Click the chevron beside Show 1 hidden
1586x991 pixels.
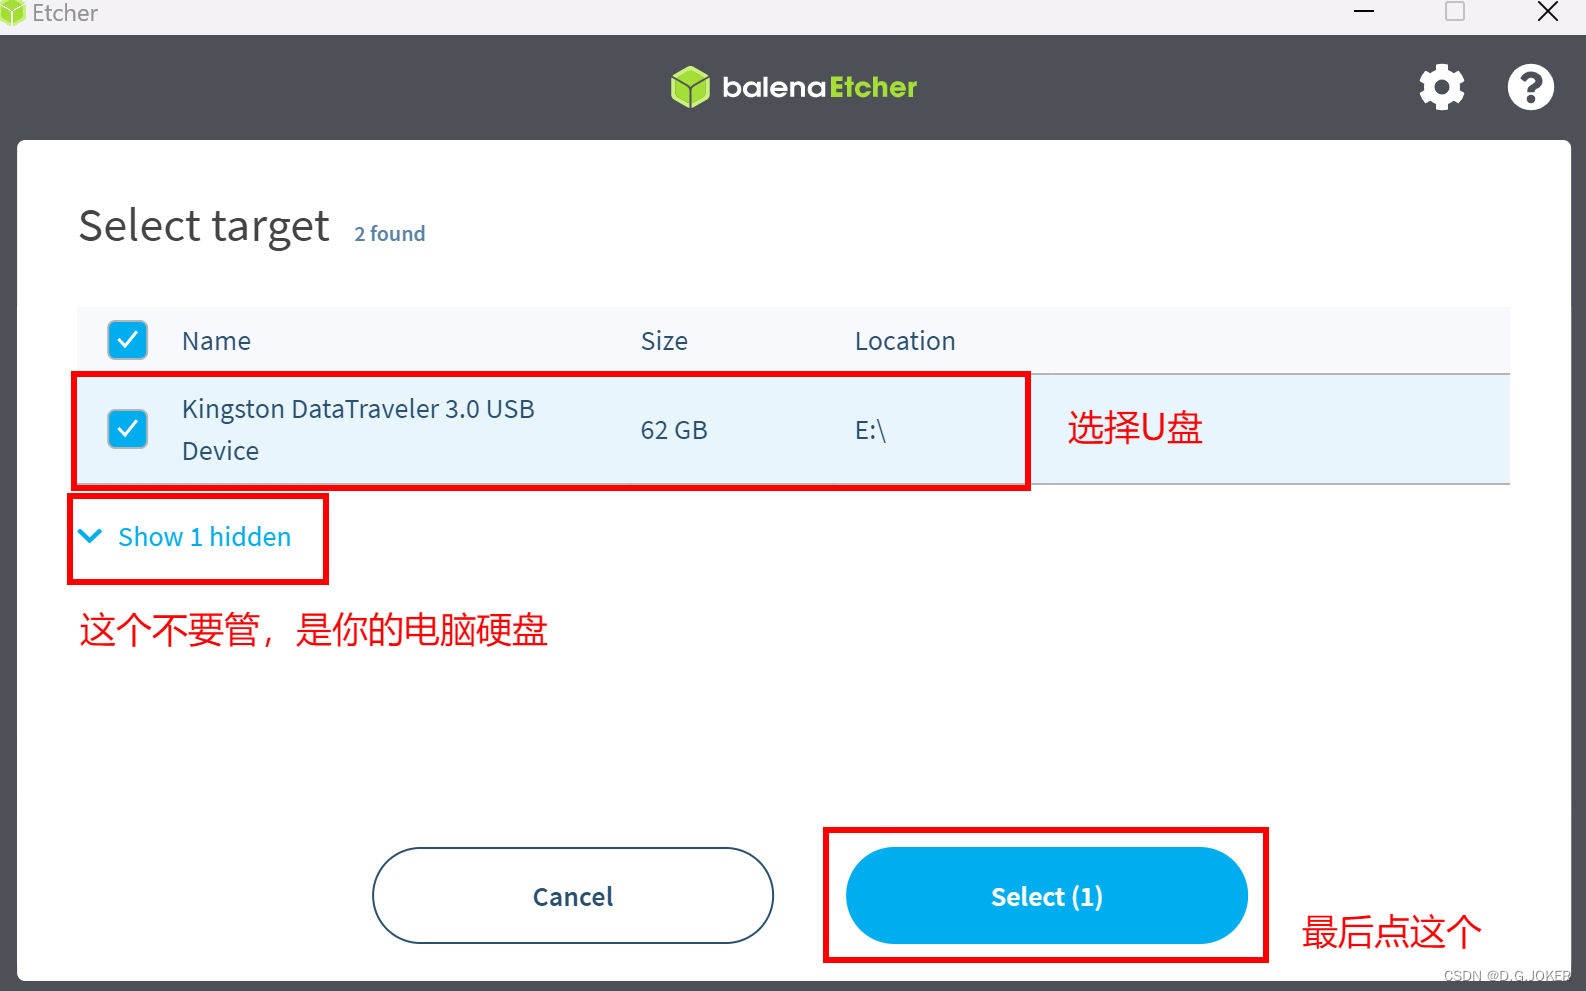[x=90, y=536]
